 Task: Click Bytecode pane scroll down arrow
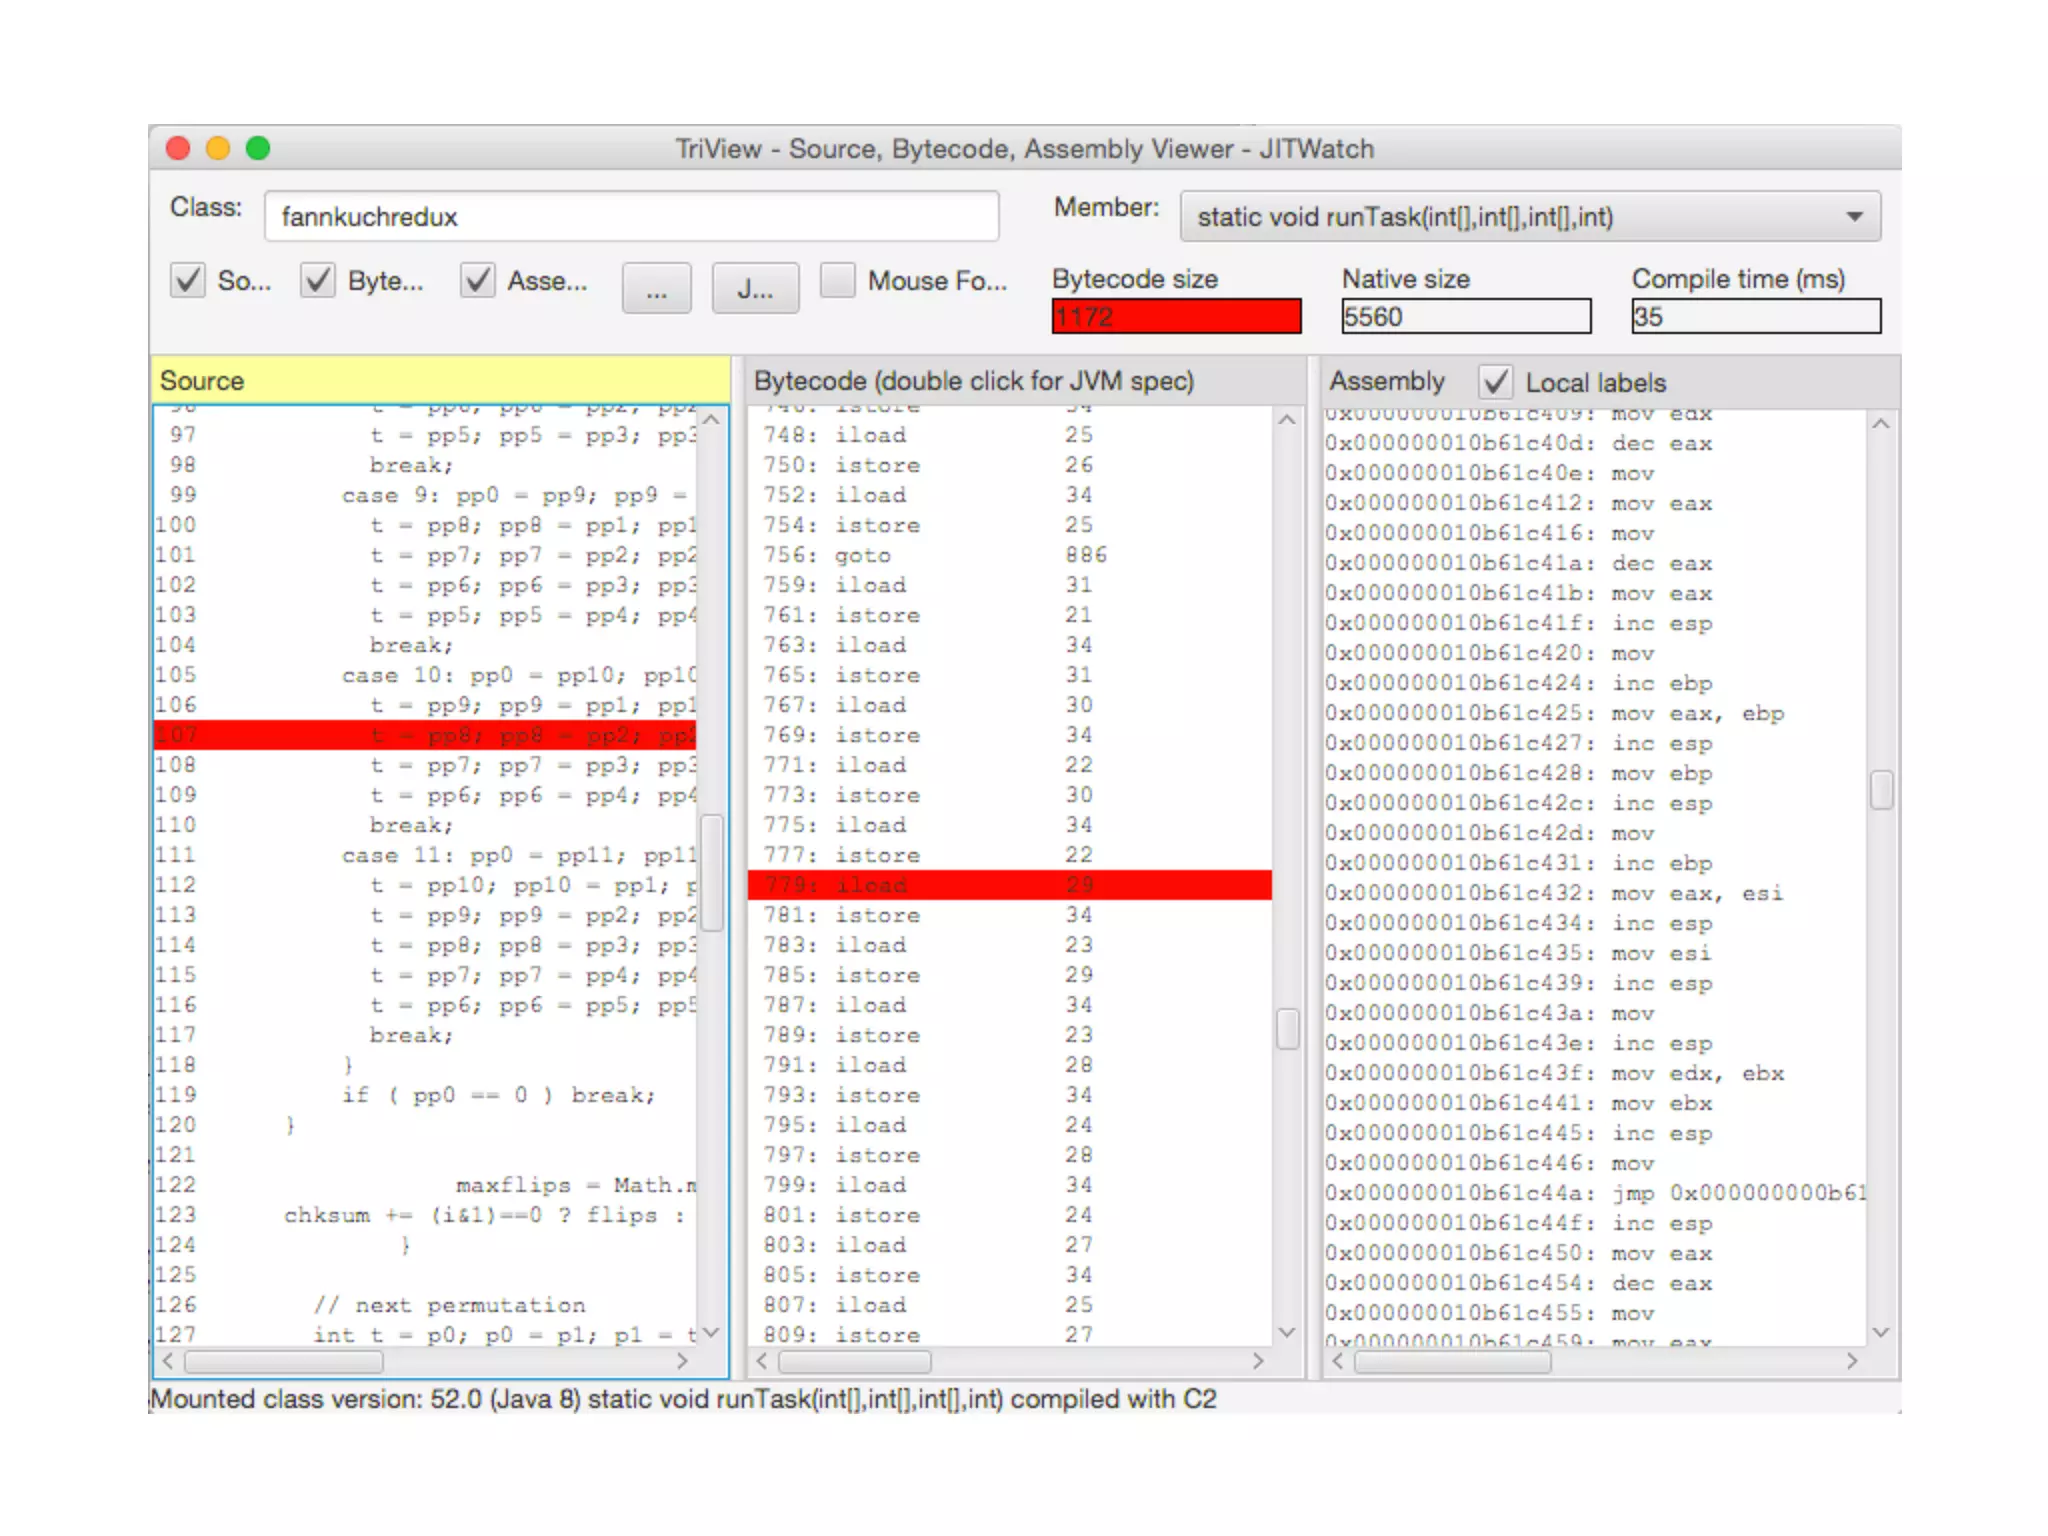tap(1287, 1332)
